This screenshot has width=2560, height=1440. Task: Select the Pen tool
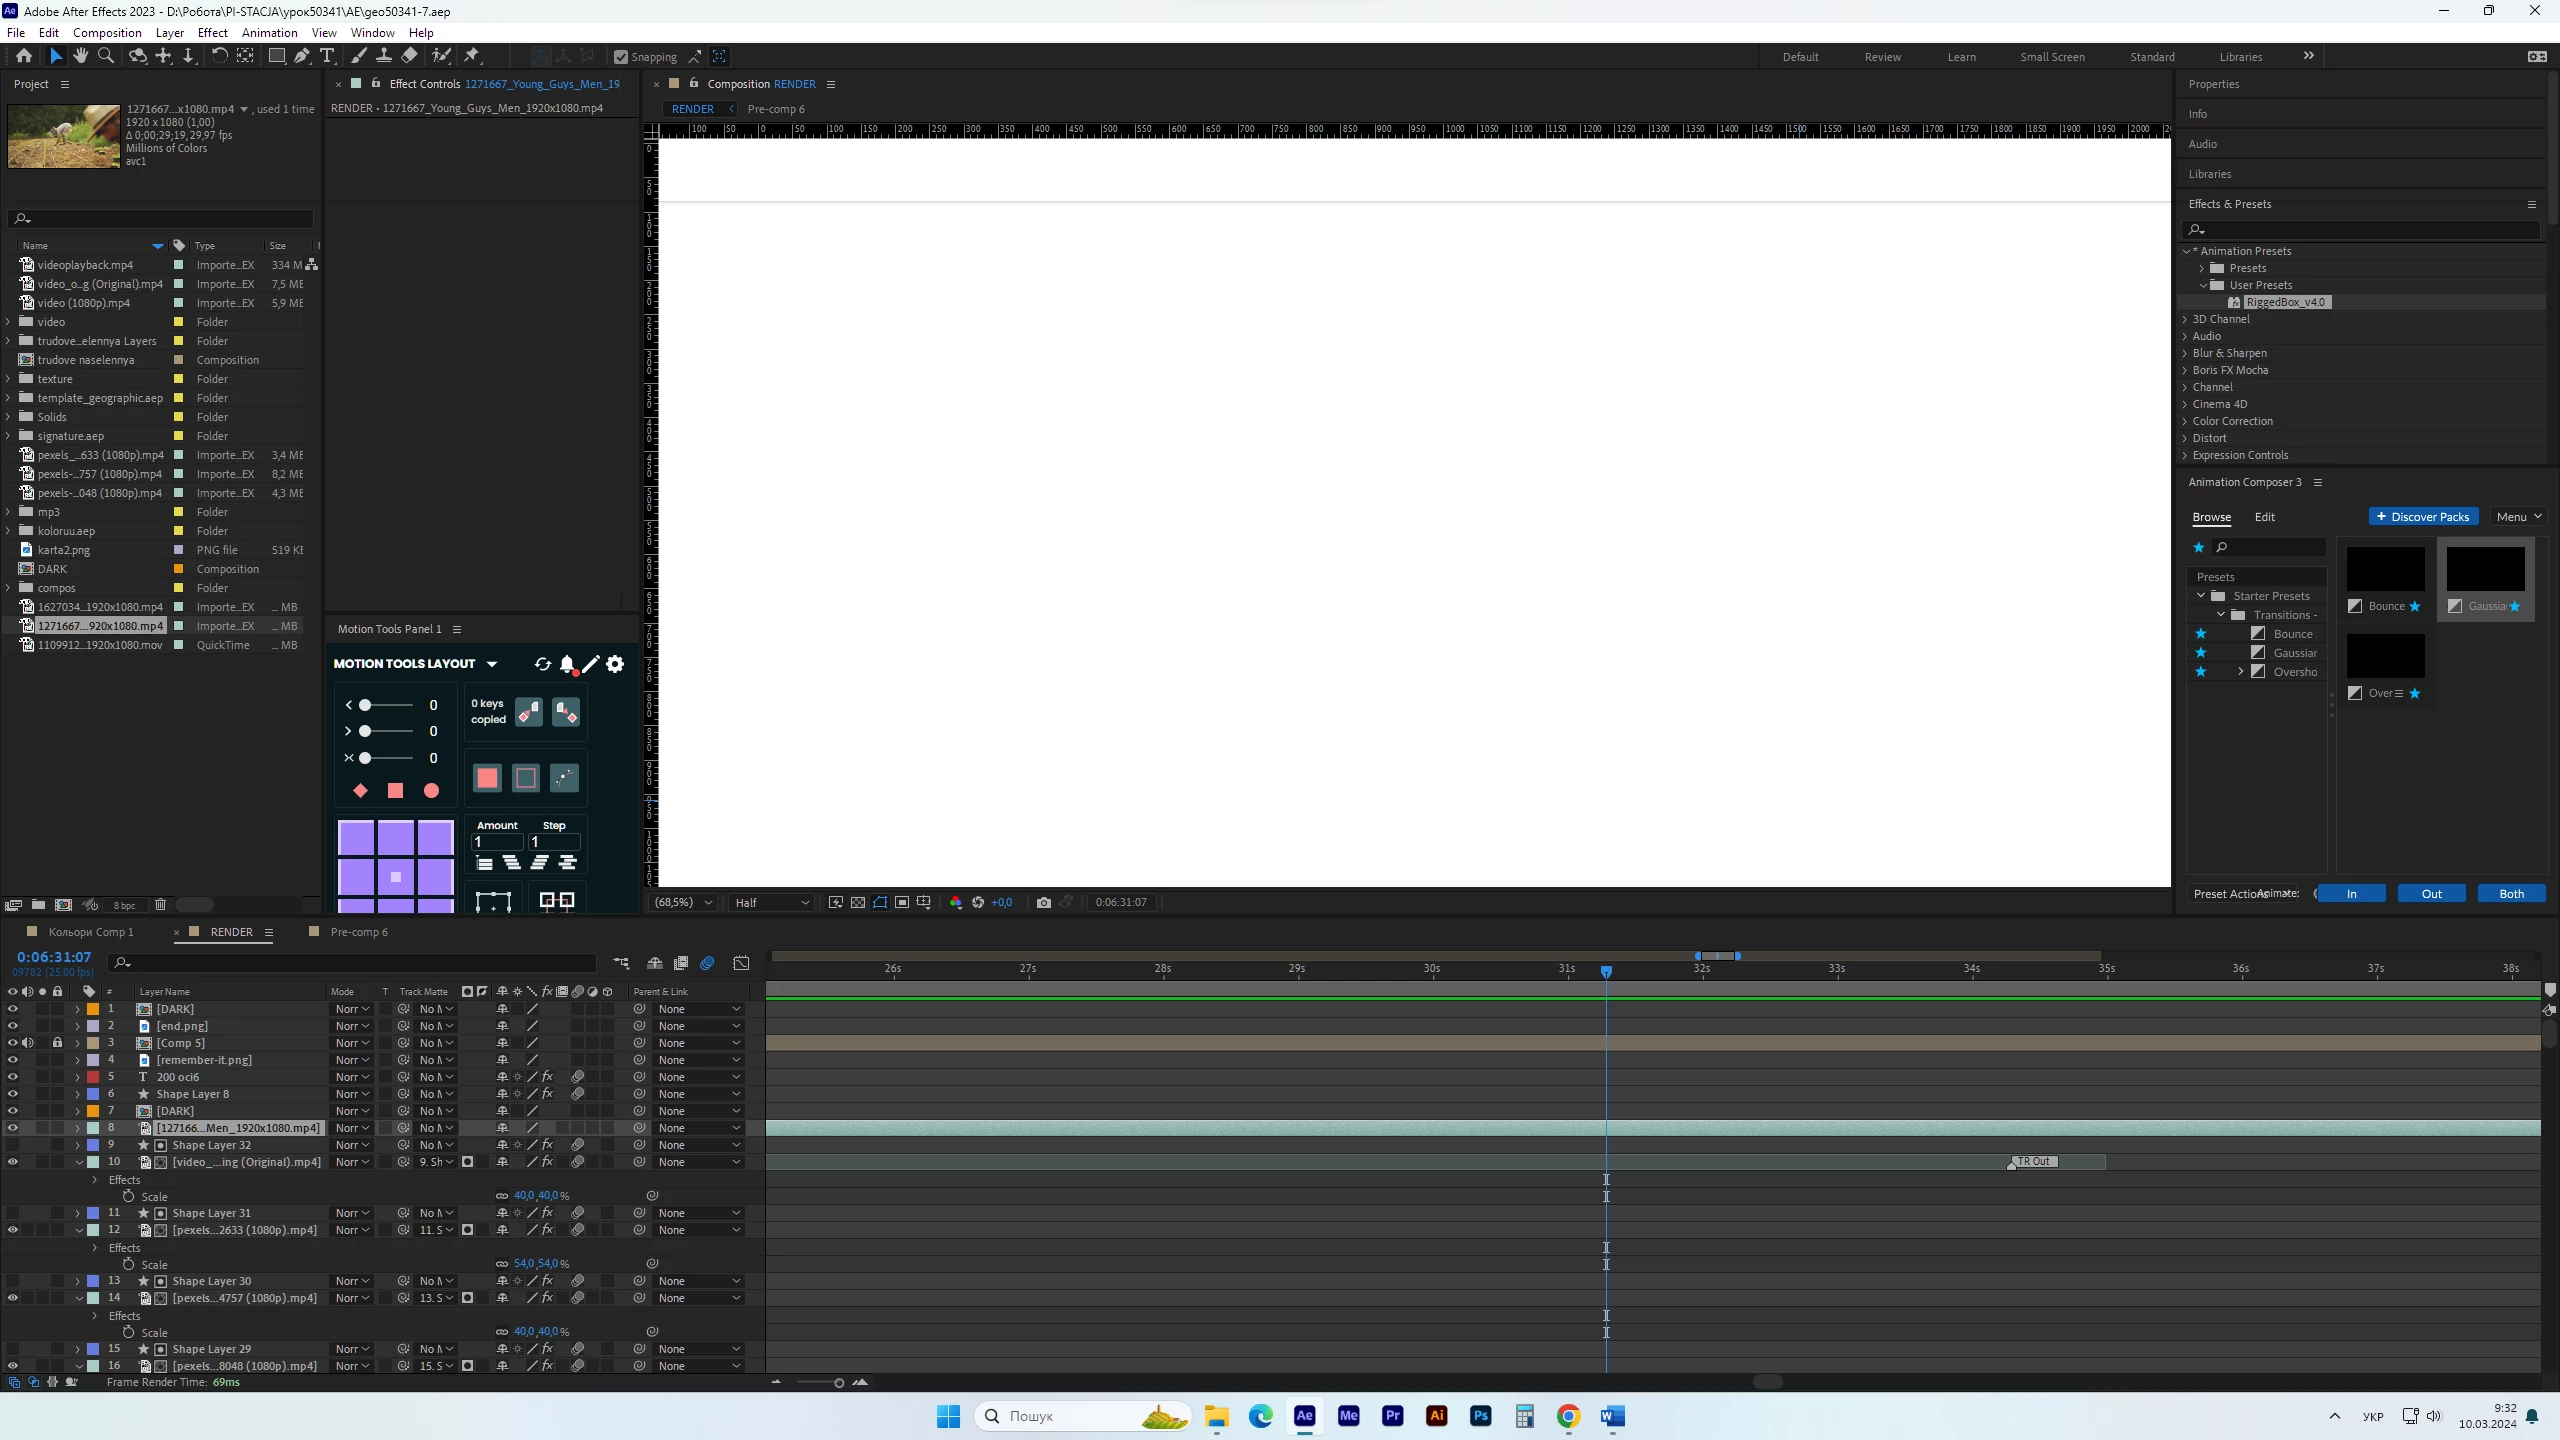tap(301, 56)
